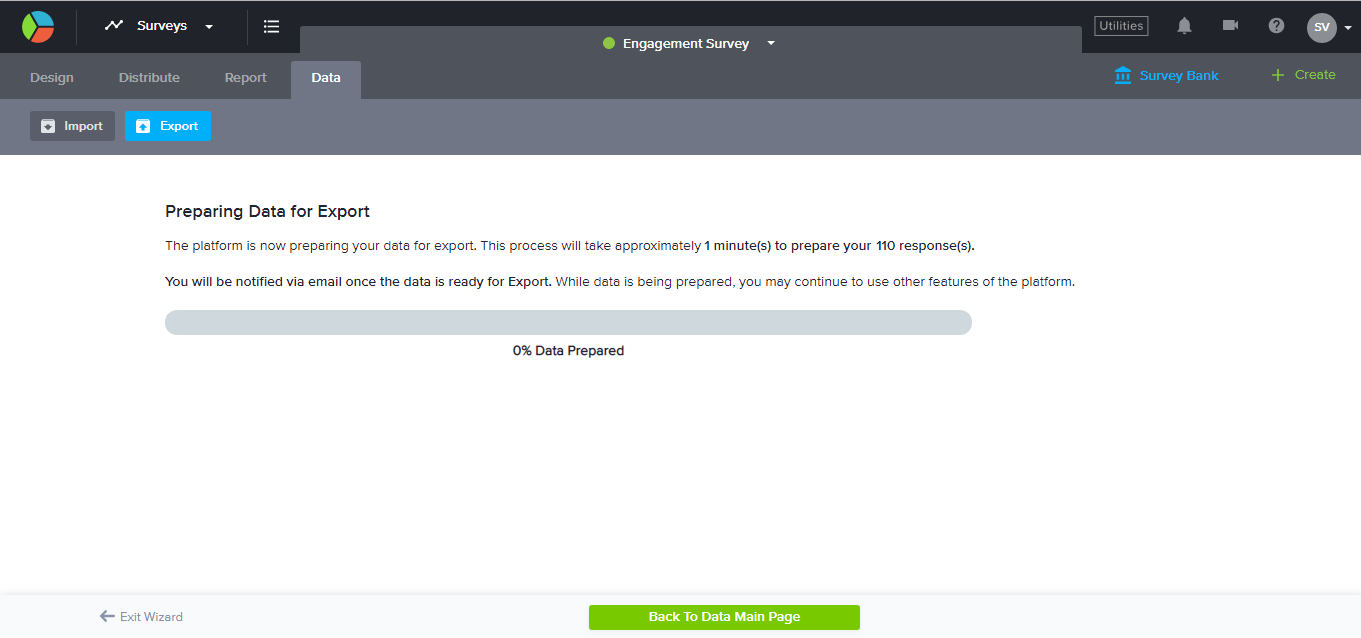Image resolution: width=1361 pixels, height=638 pixels.
Task: Select the Data tab
Action: (x=326, y=78)
